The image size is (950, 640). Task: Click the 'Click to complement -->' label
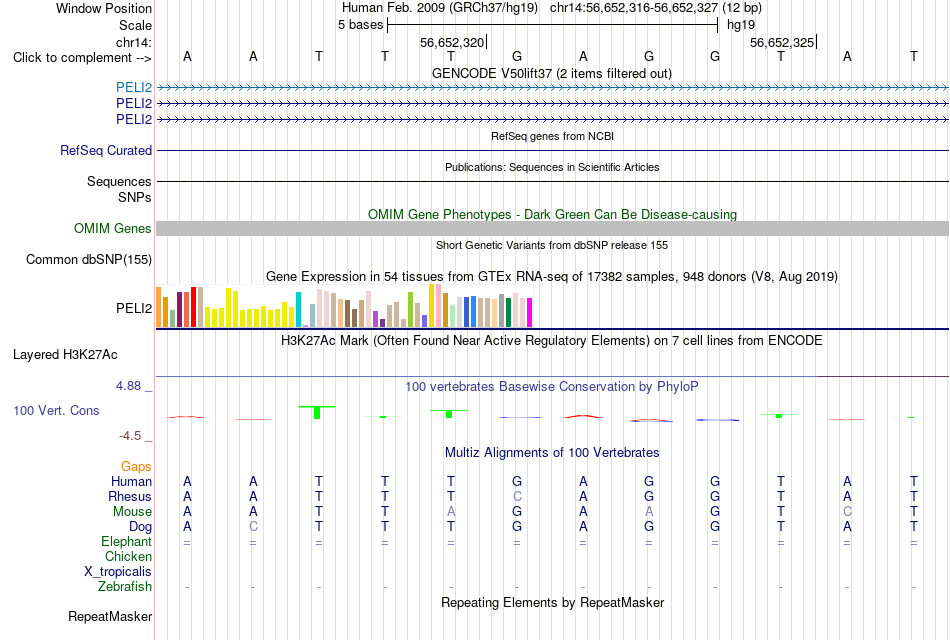82,58
